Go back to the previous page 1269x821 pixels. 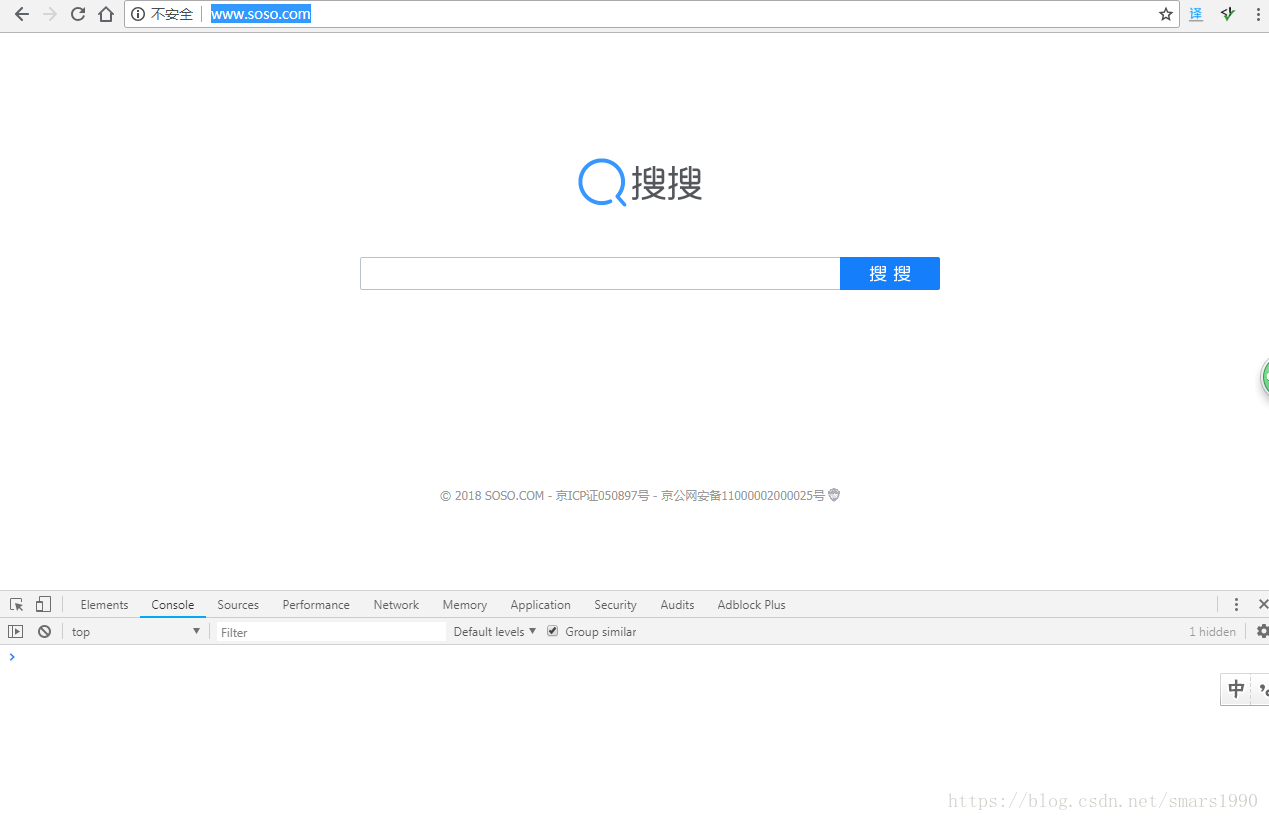click(21, 14)
